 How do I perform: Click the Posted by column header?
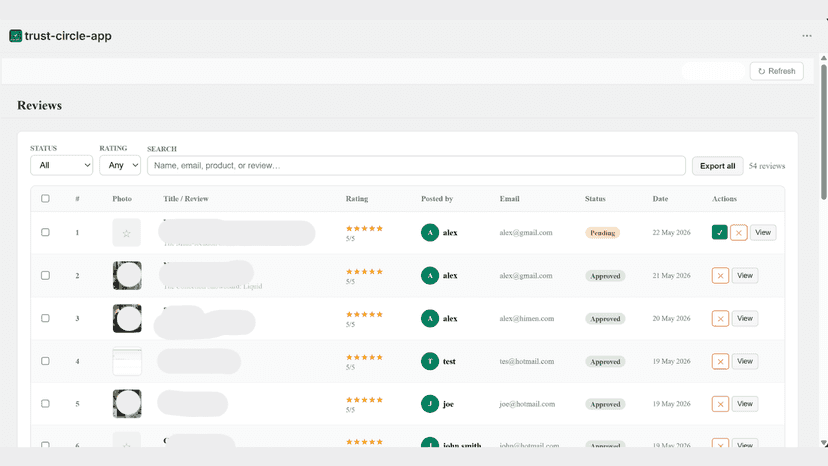(x=437, y=199)
